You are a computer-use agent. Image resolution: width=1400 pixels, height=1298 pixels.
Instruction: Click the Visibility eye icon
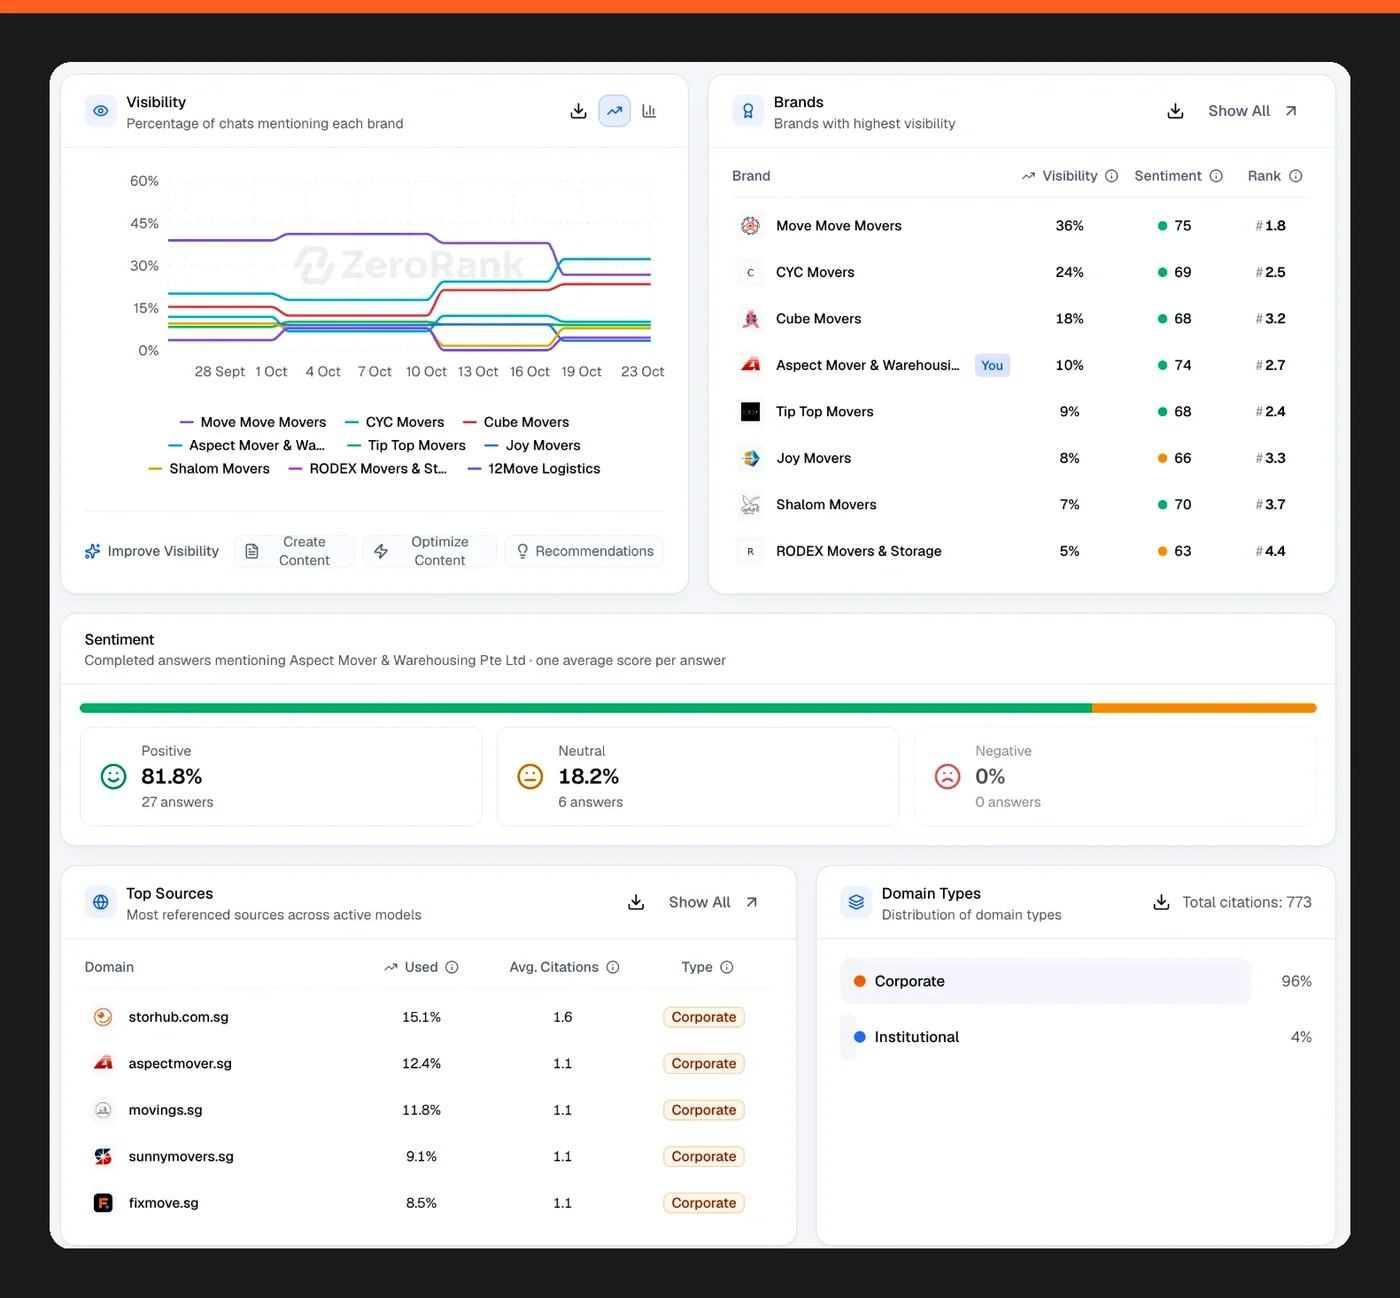tap(101, 111)
